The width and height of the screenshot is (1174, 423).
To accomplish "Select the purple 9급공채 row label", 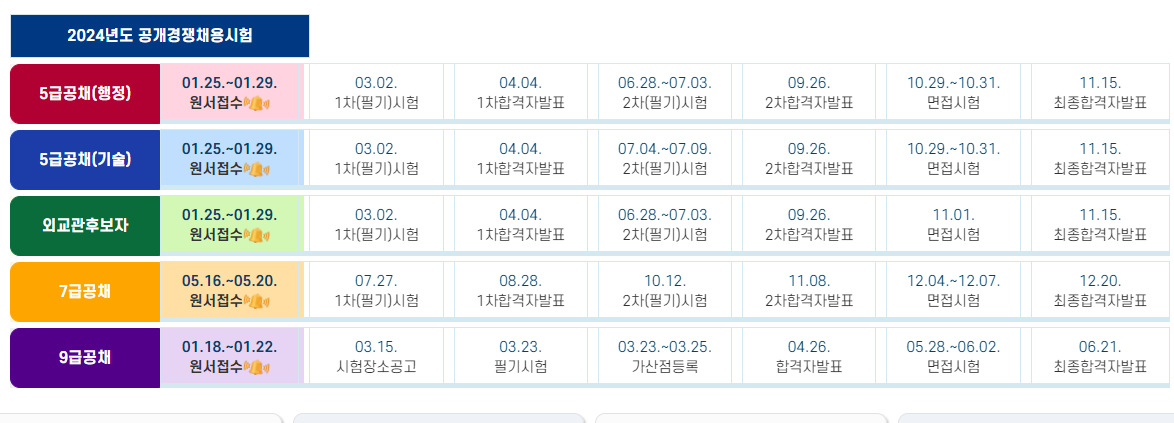I will 85,357.
